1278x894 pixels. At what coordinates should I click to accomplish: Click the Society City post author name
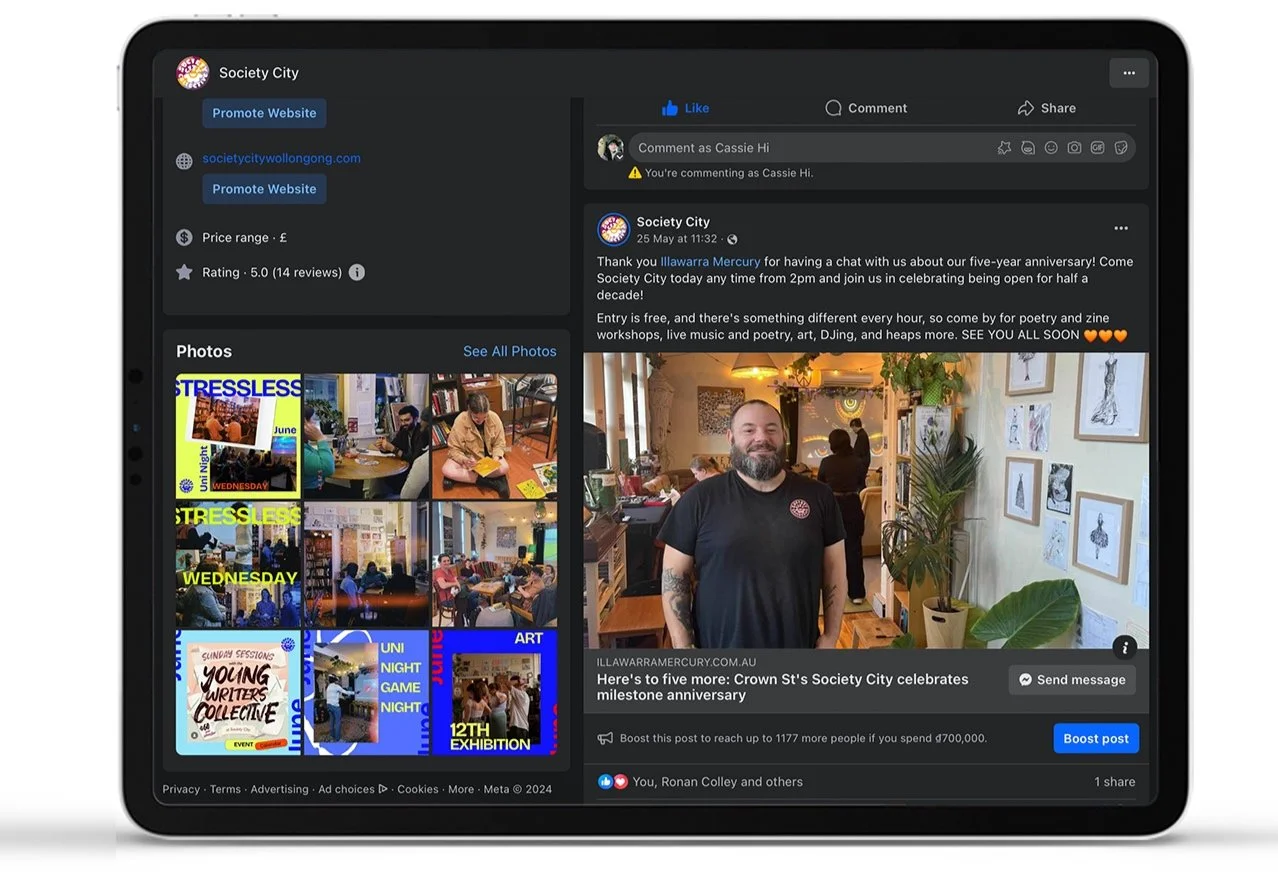(673, 222)
